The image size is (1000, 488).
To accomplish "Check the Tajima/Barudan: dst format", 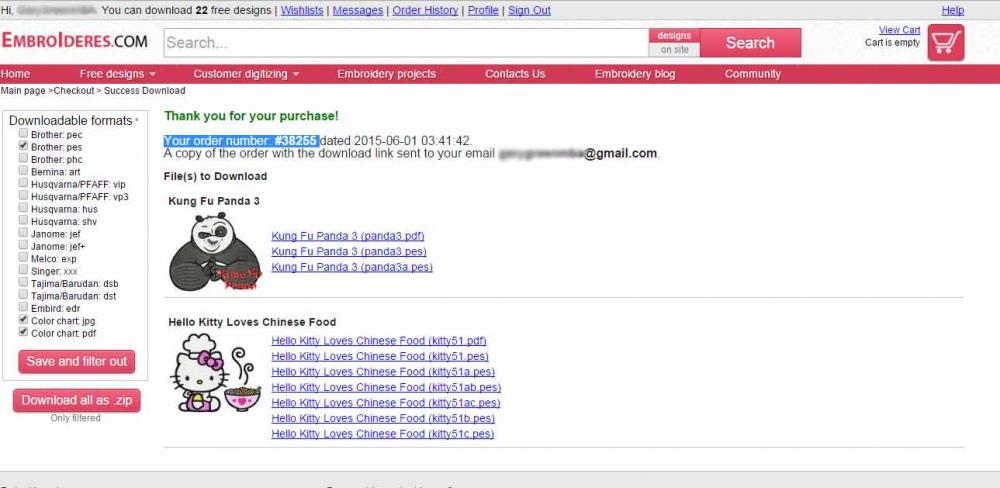I will [24, 295].
